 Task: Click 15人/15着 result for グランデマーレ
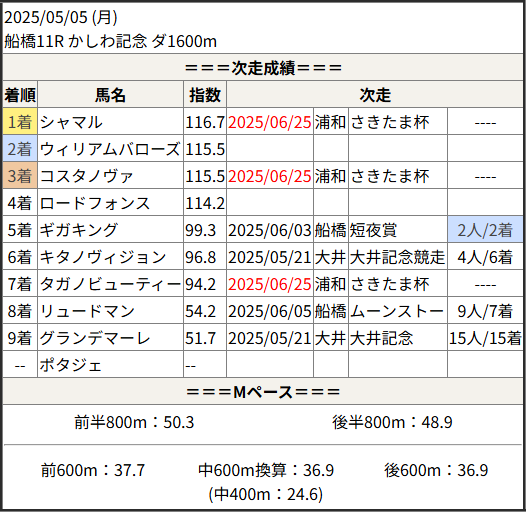pos(485,338)
